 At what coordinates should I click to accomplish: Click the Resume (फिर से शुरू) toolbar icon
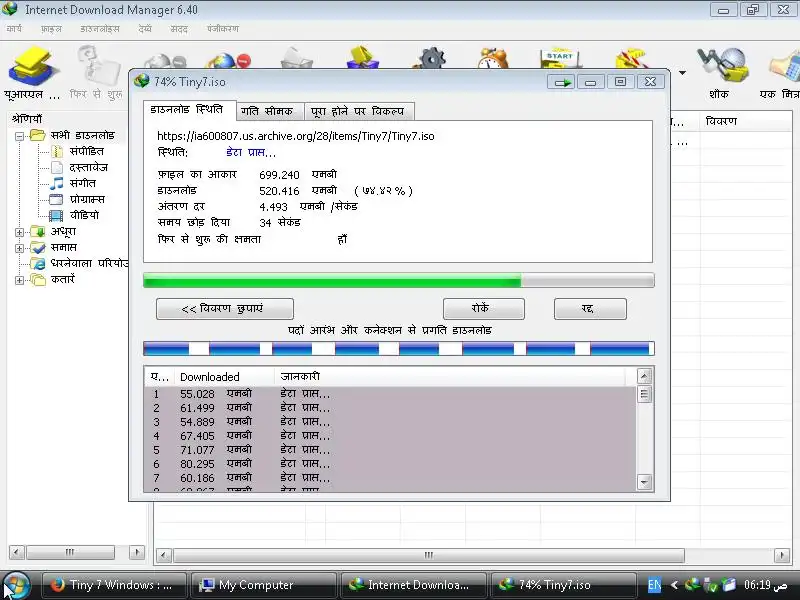click(98, 66)
